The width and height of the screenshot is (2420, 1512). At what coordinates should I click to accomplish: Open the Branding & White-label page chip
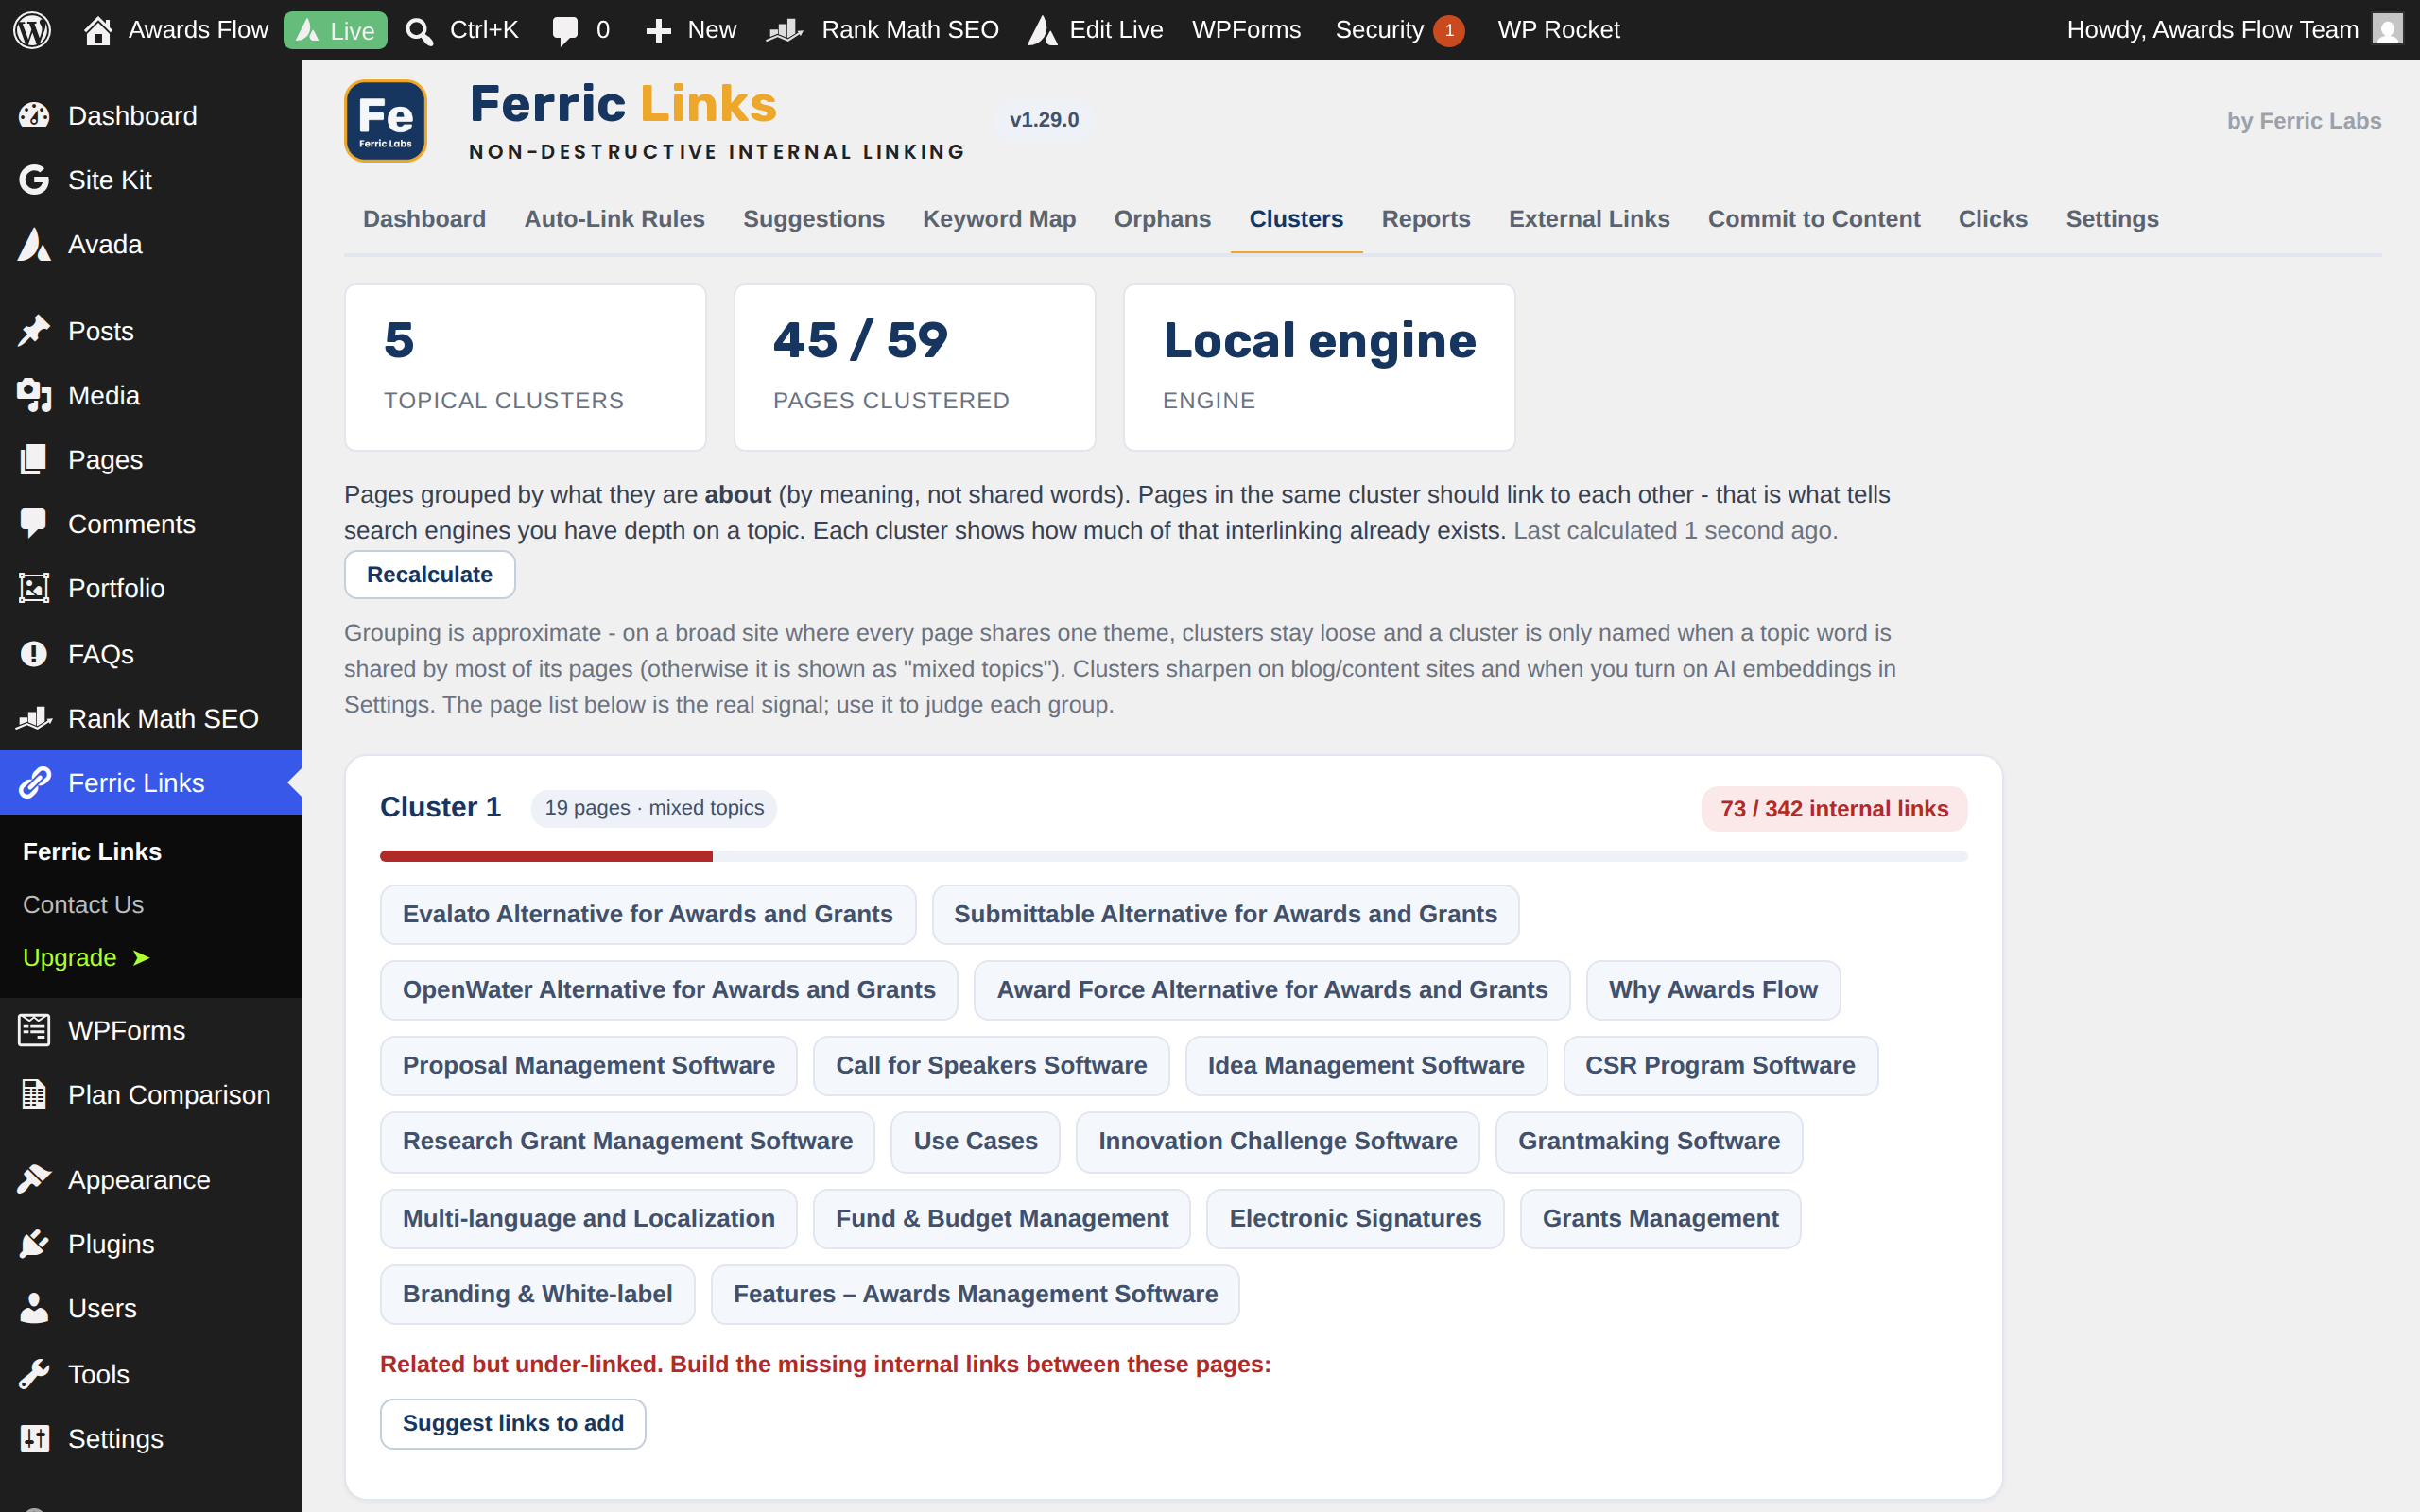pyautogui.click(x=537, y=1294)
